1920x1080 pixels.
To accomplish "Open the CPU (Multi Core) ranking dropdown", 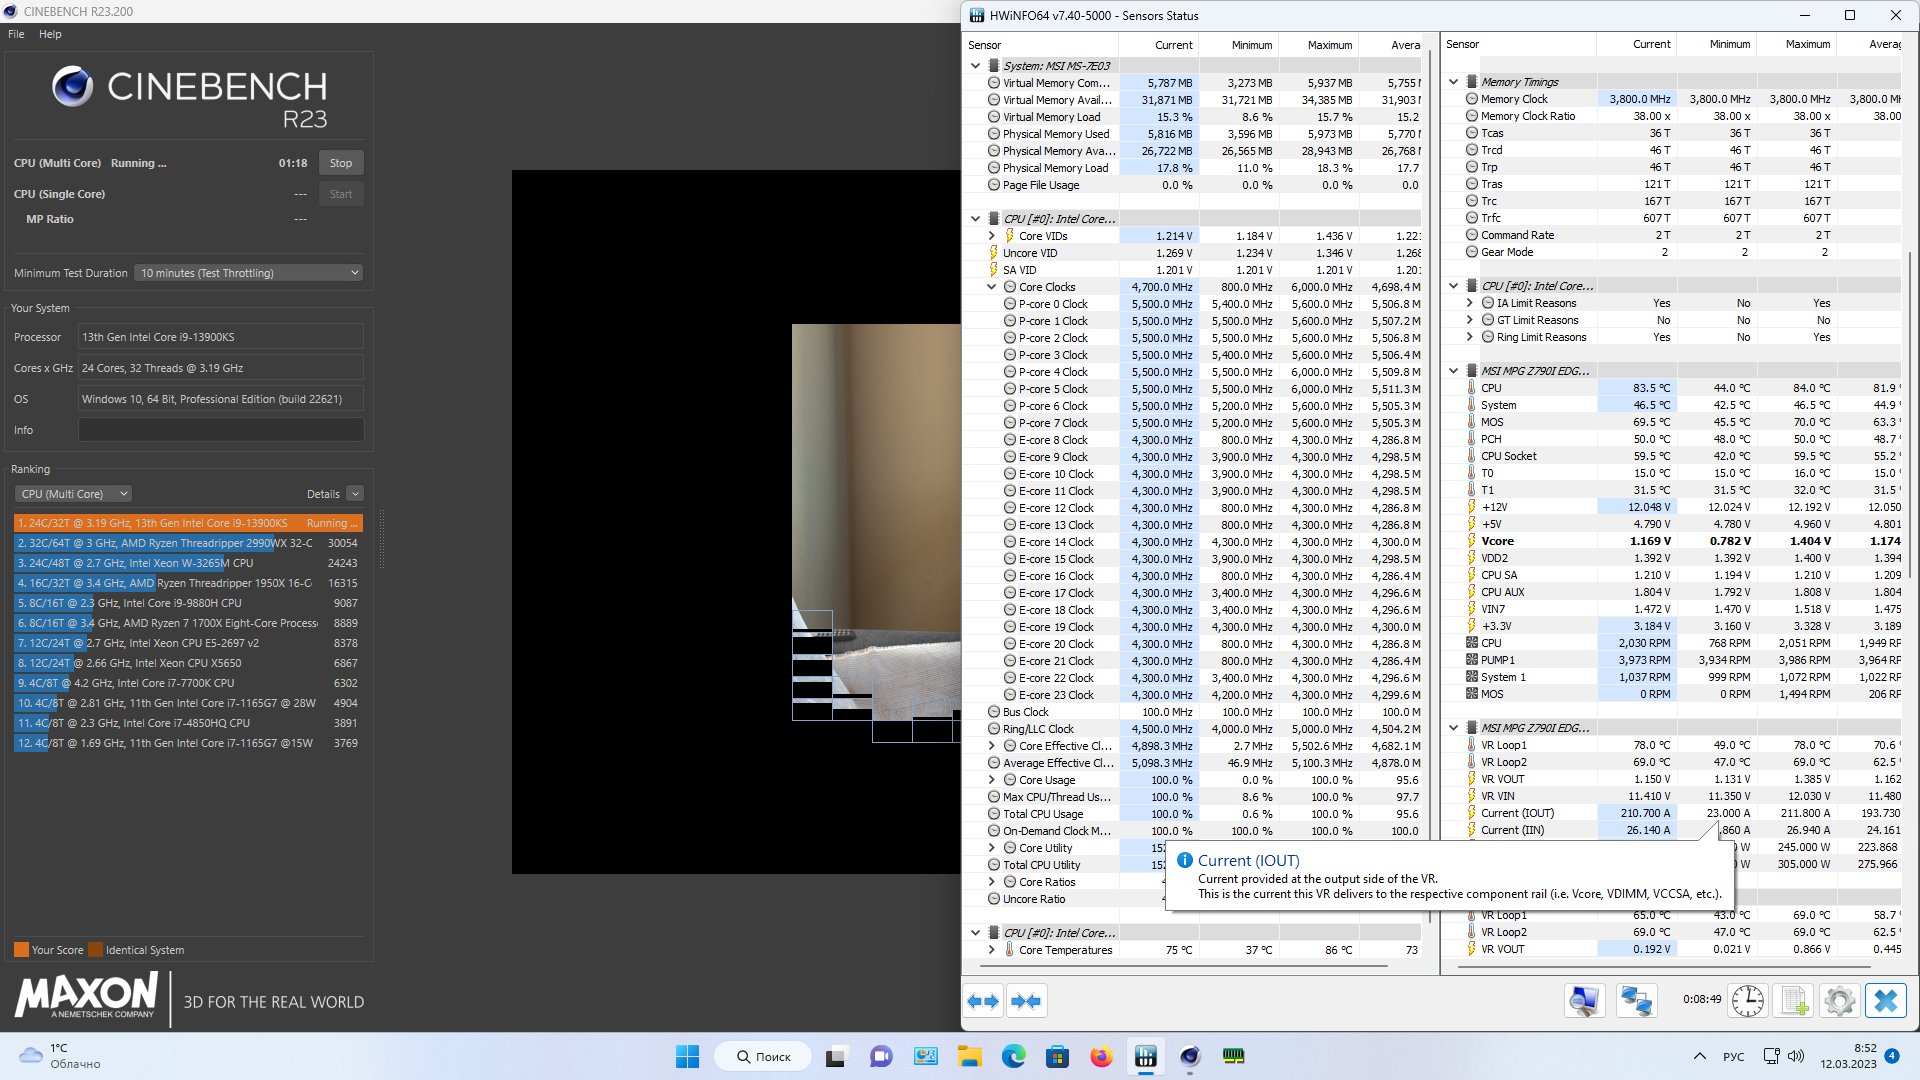I will tap(74, 494).
